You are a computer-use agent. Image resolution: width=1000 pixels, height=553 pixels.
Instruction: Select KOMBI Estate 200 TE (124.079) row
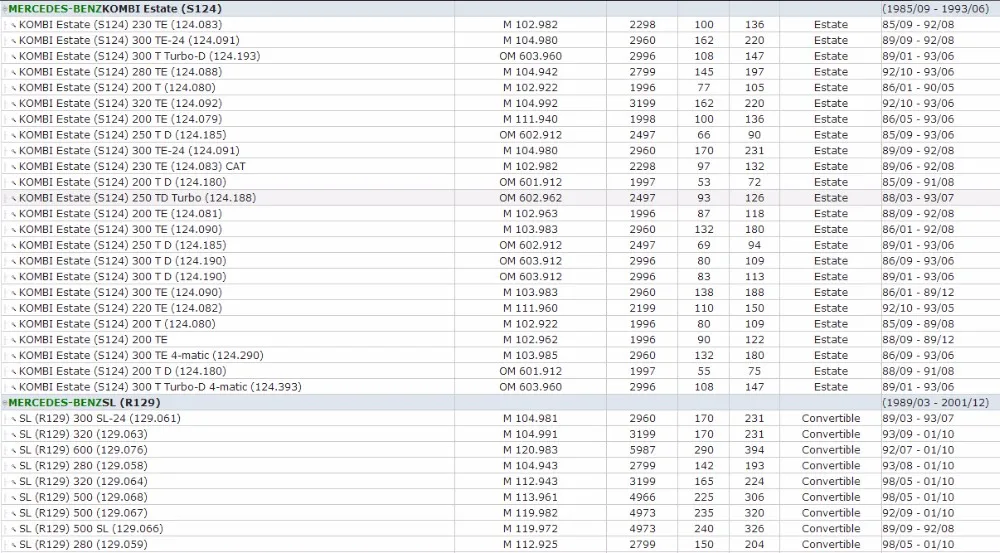point(500,119)
